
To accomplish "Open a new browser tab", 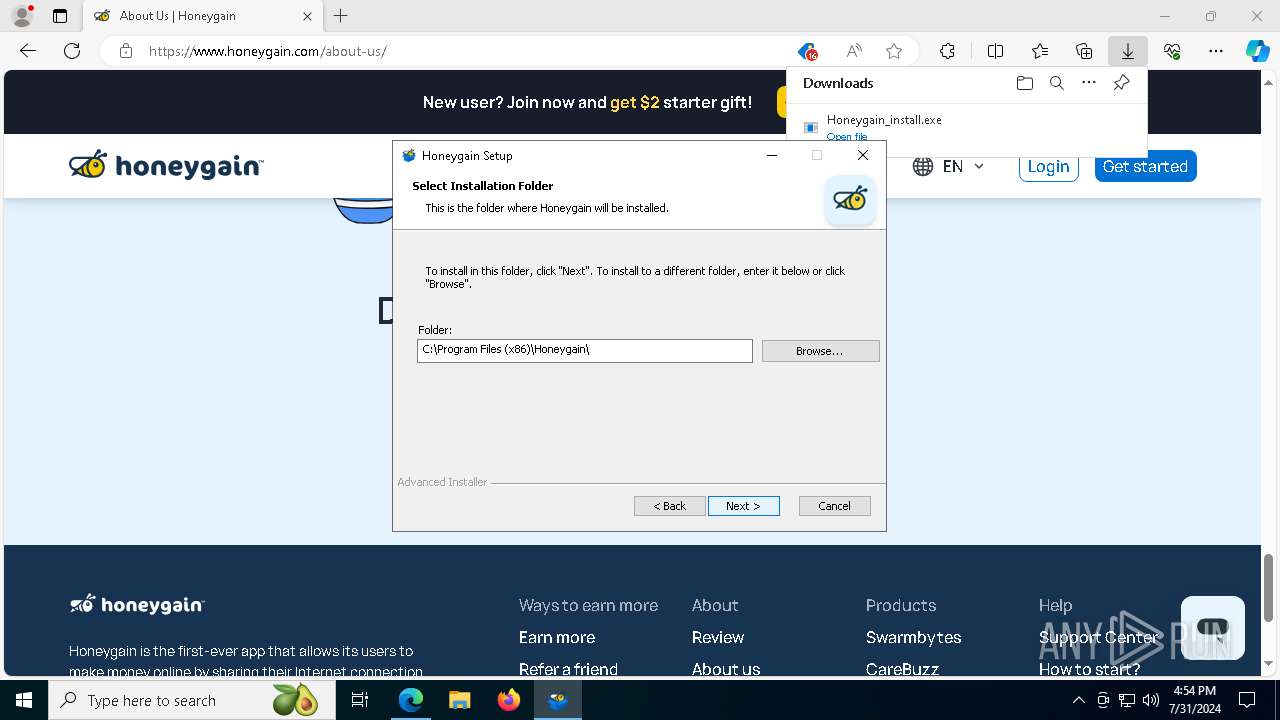I will 341,16.
